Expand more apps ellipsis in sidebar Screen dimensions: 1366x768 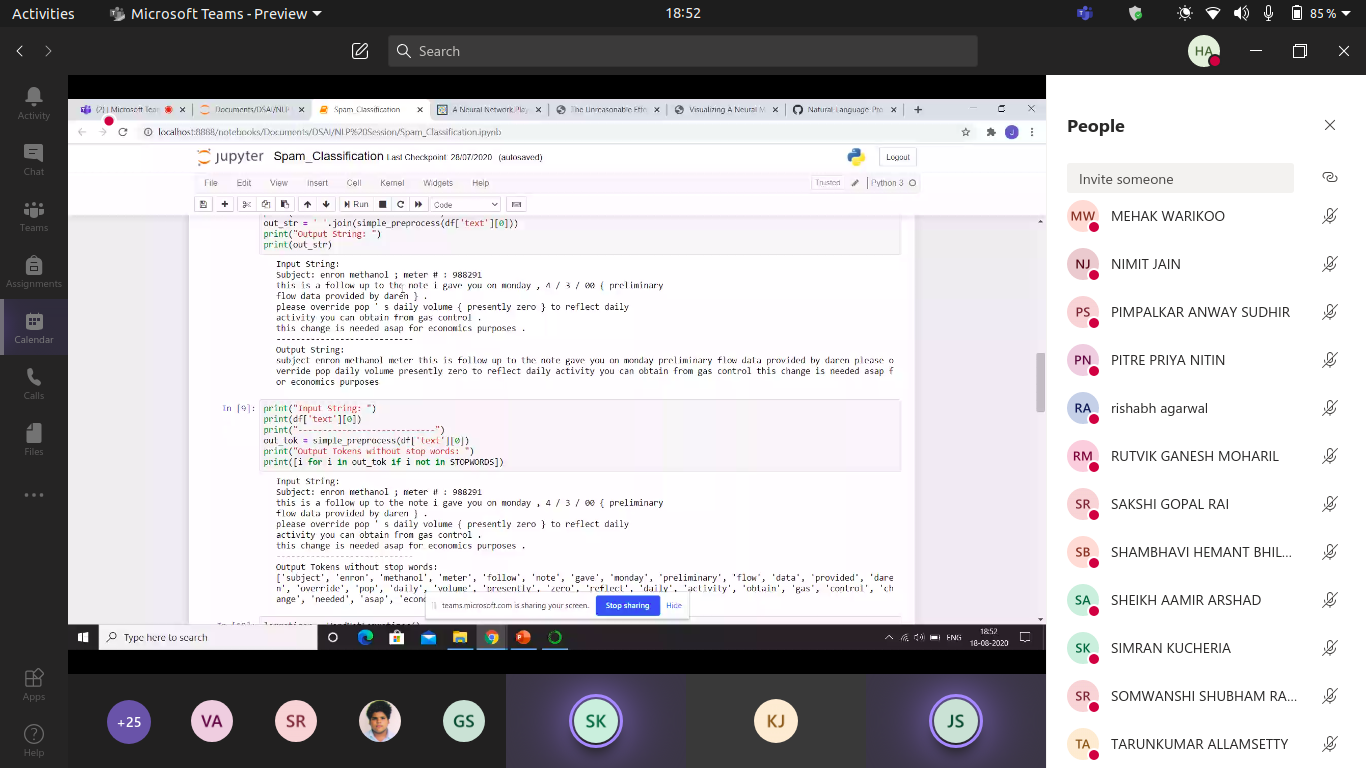pyautogui.click(x=33, y=495)
